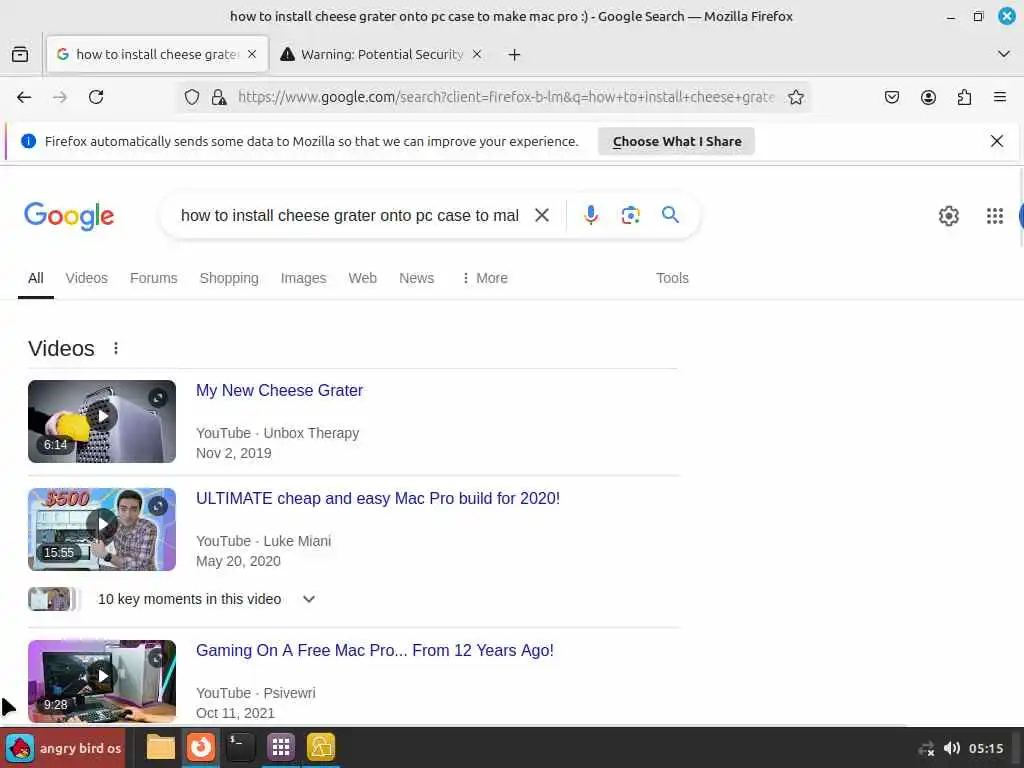
Task: Open the file manager from taskbar
Action: tap(160, 747)
